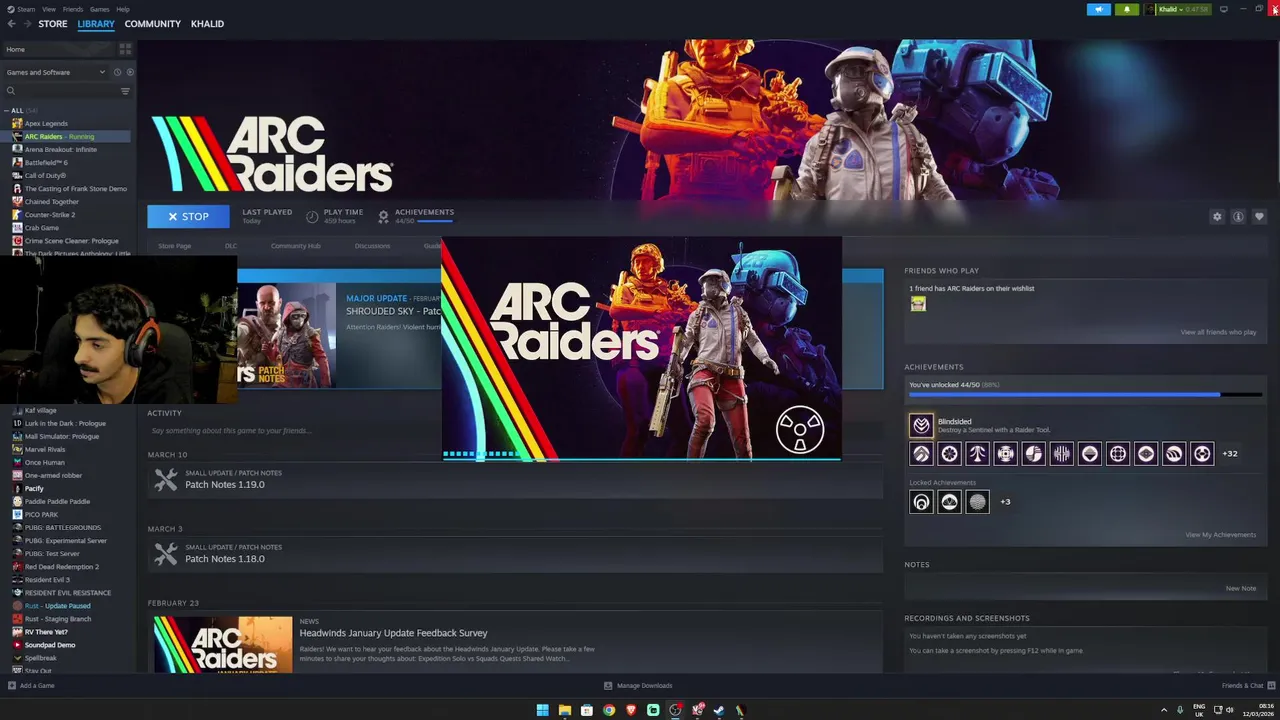This screenshot has height=720, width=1280.
Task: Create a New Note
Action: click(x=1240, y=588)
